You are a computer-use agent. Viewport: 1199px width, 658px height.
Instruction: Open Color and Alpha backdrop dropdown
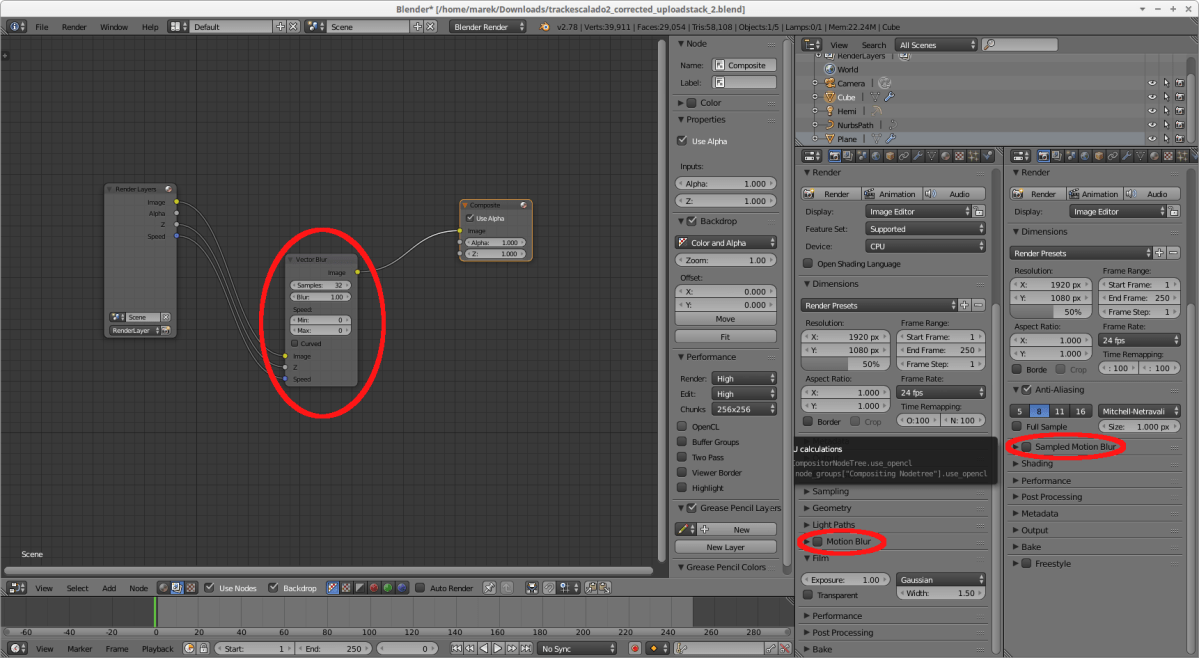coord(726,242)
